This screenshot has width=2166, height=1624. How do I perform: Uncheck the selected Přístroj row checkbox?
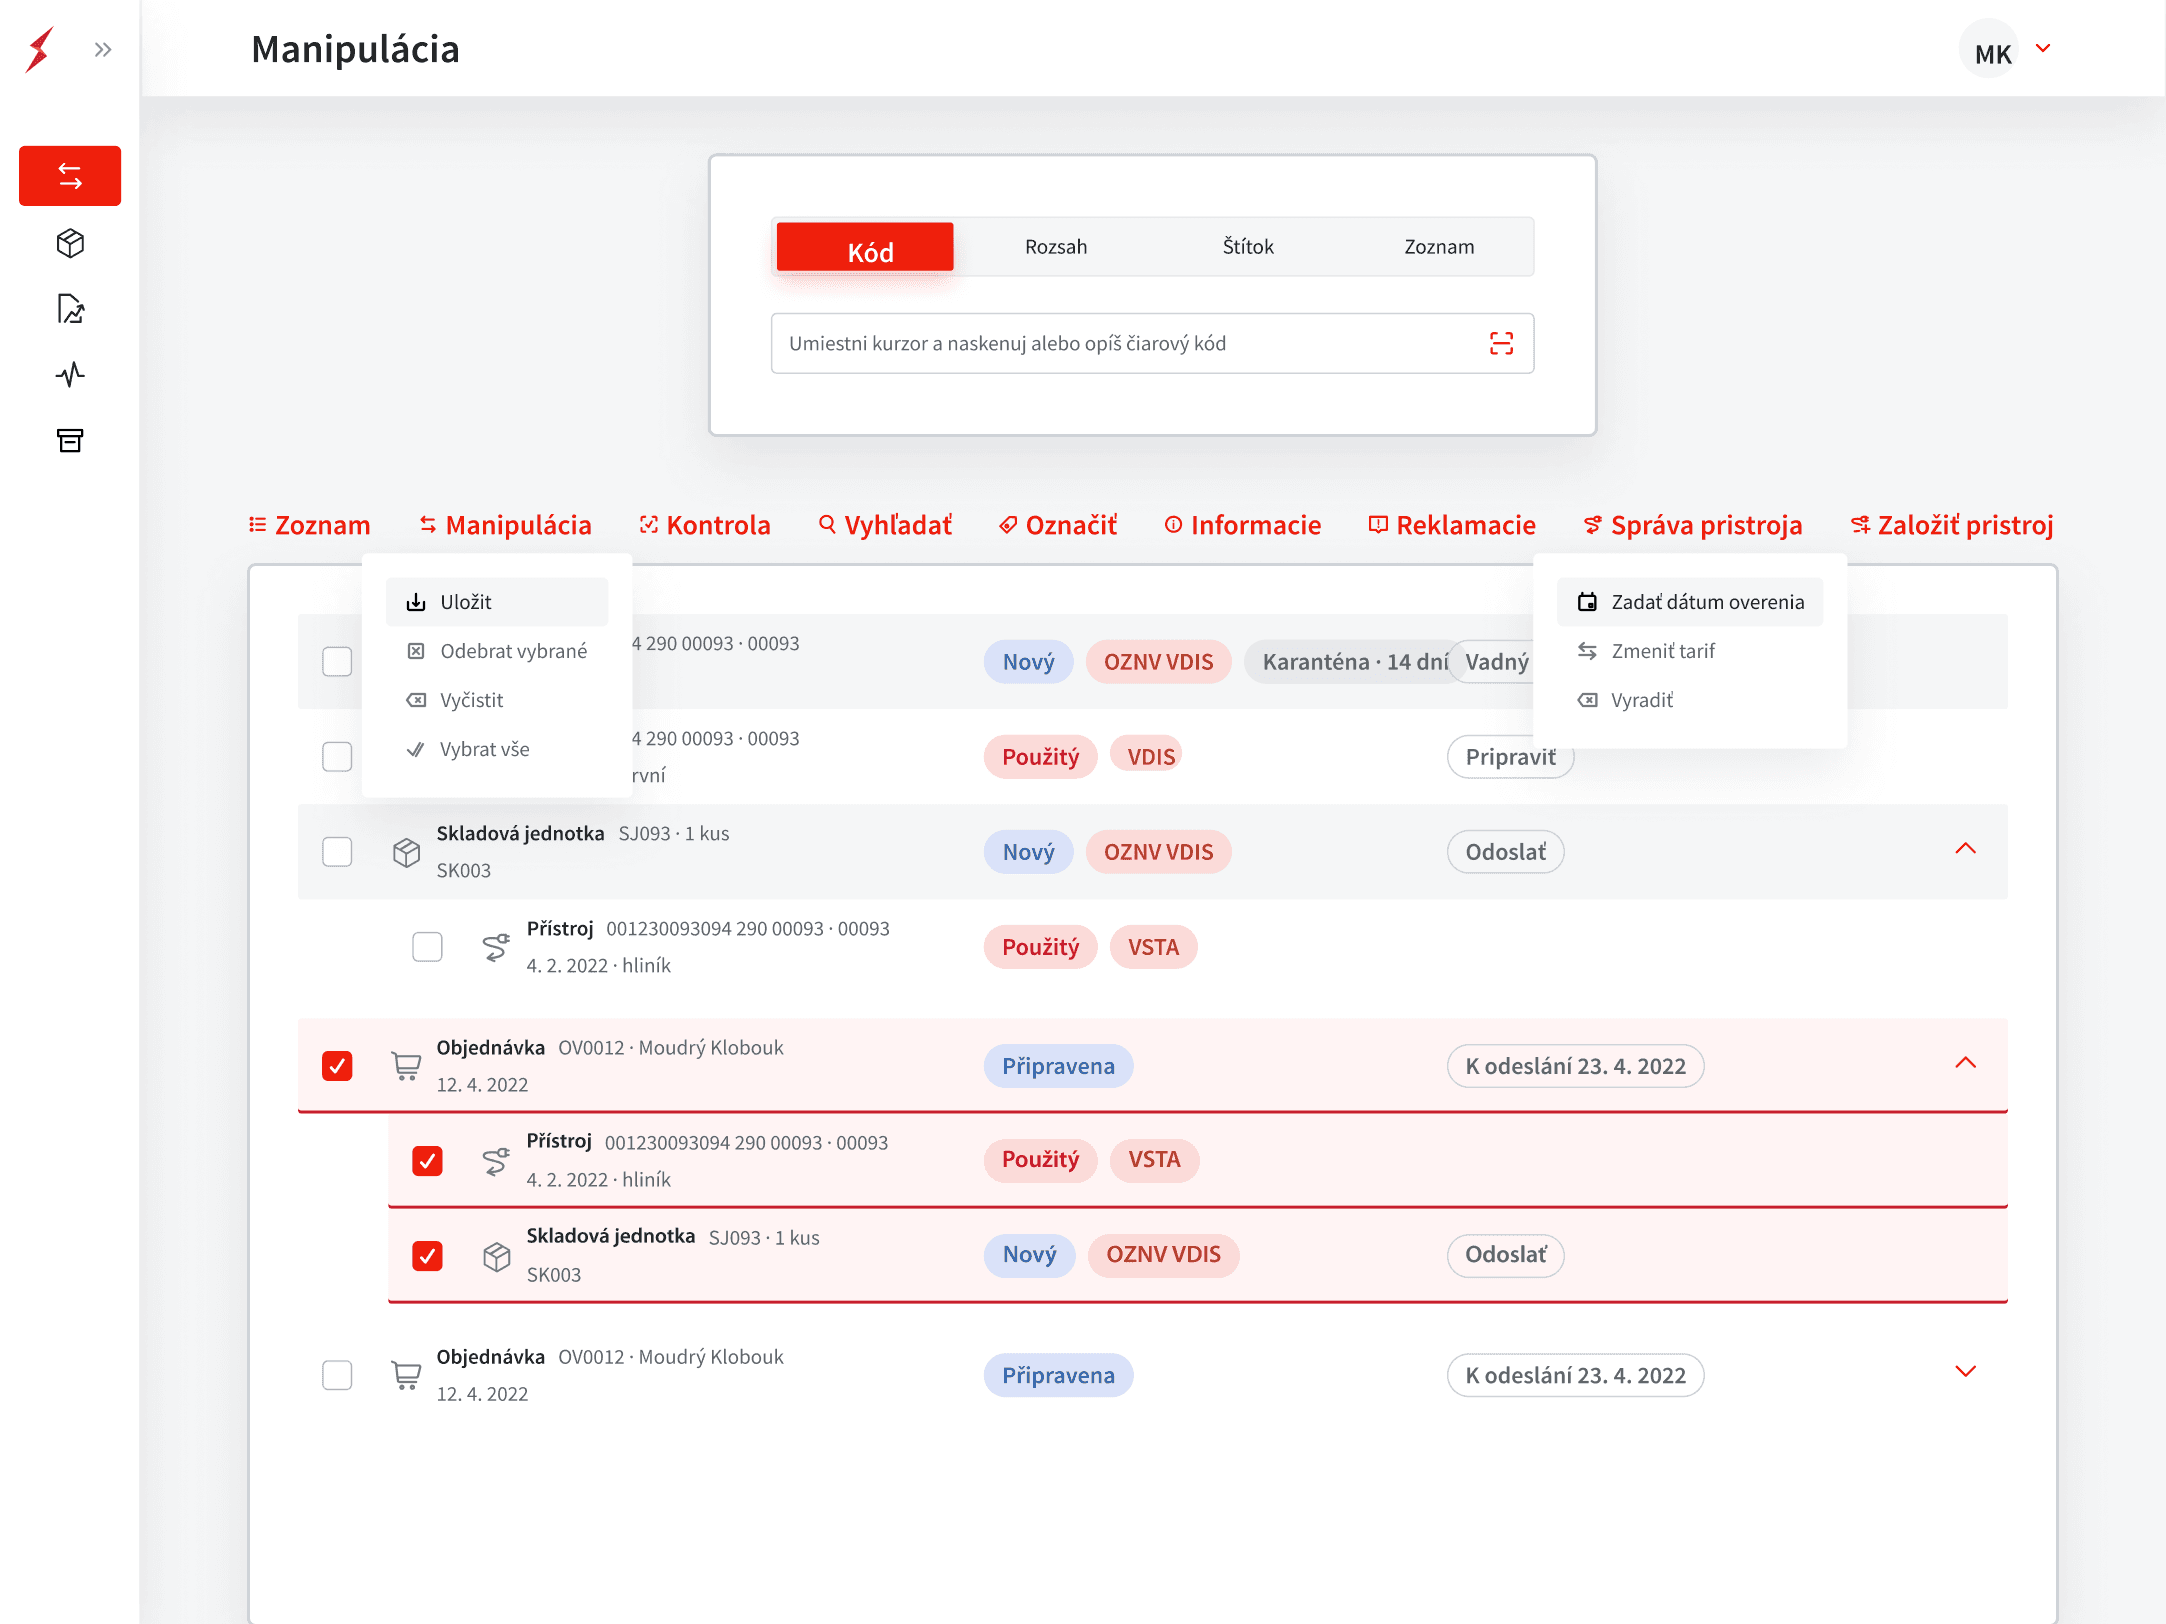tap(428, 1160)
